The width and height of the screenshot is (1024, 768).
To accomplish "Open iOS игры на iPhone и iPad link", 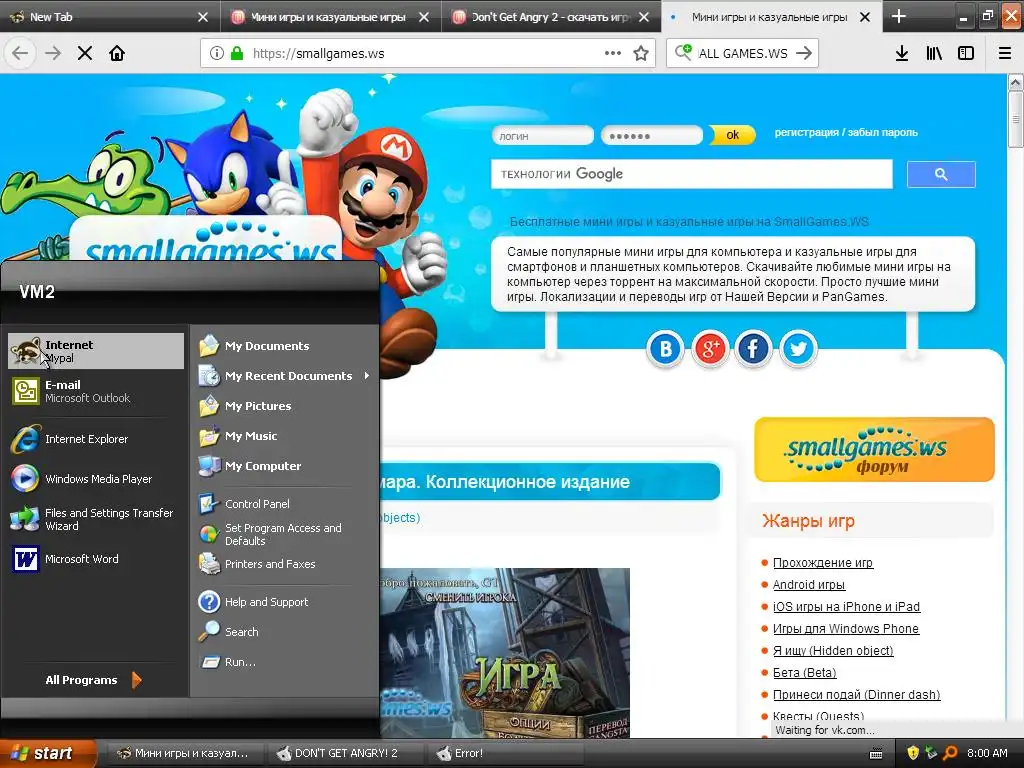I will coord(846,607).
